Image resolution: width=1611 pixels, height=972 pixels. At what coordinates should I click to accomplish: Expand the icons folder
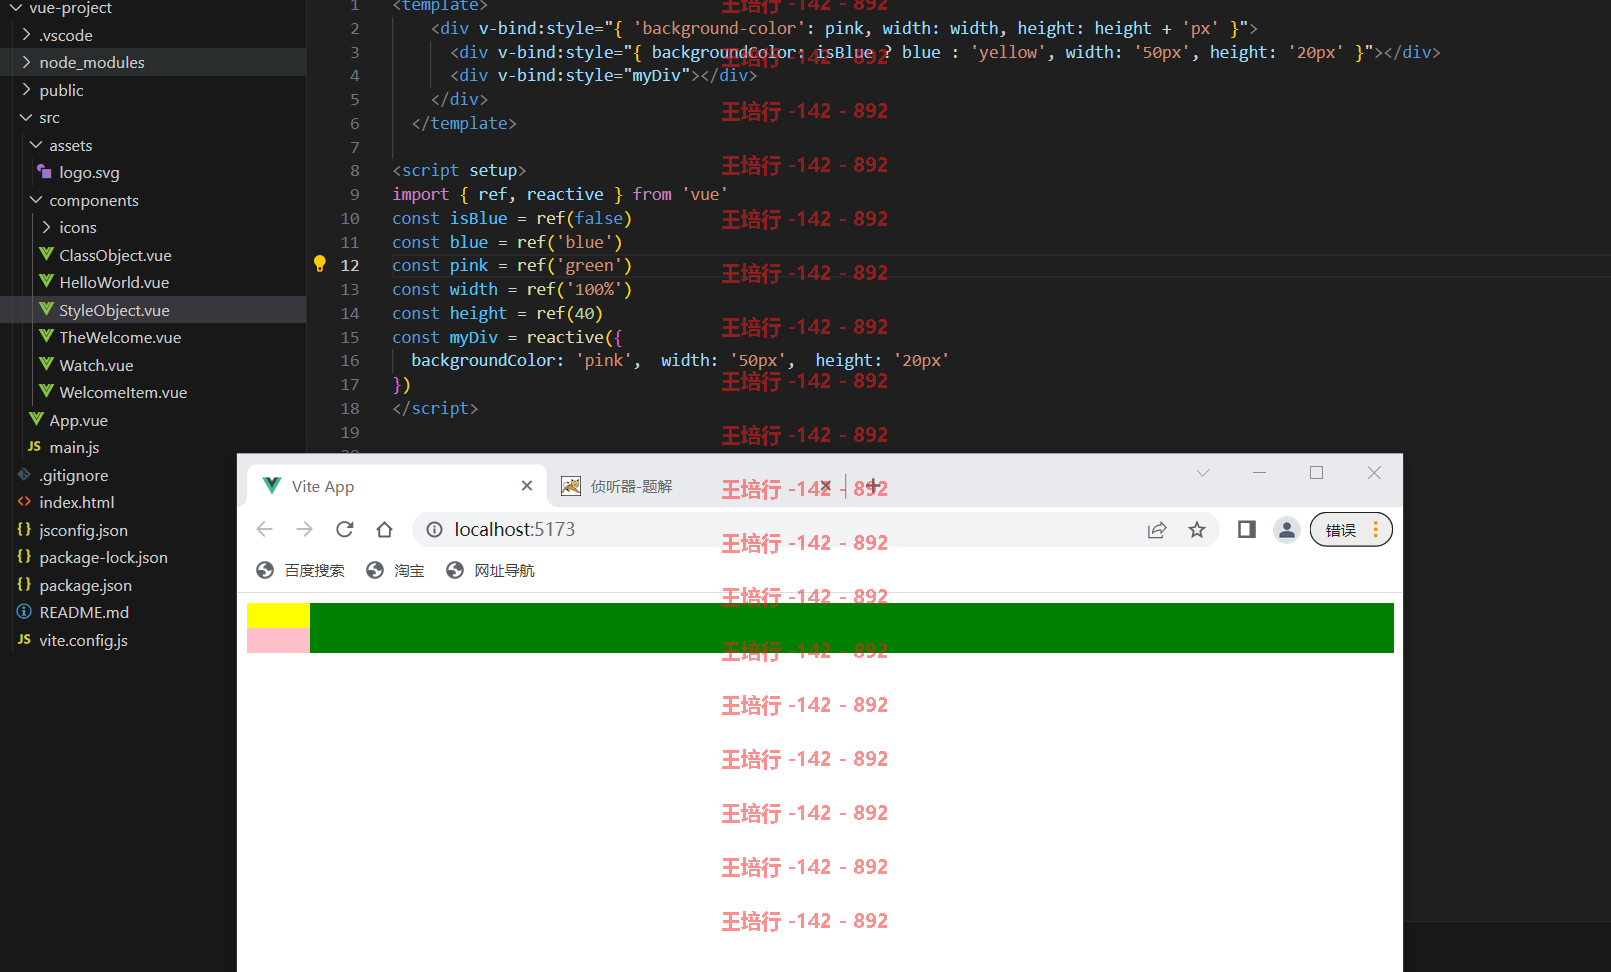[x=46, y=227]
